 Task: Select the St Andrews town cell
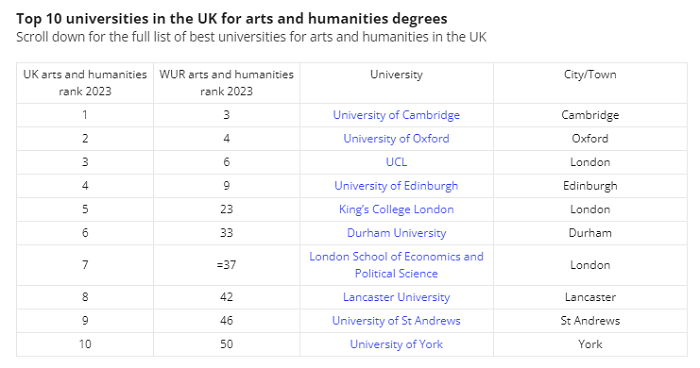coord(590,321)
